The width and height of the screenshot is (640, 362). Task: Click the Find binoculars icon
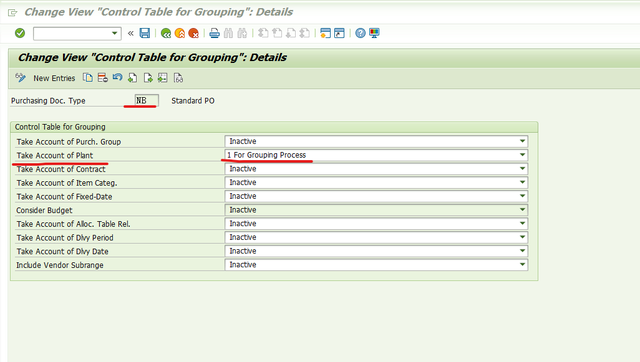(228, 33)
